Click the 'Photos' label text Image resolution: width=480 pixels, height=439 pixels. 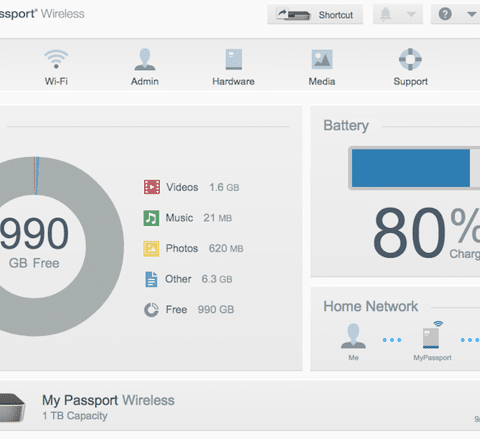click(182, 248)
